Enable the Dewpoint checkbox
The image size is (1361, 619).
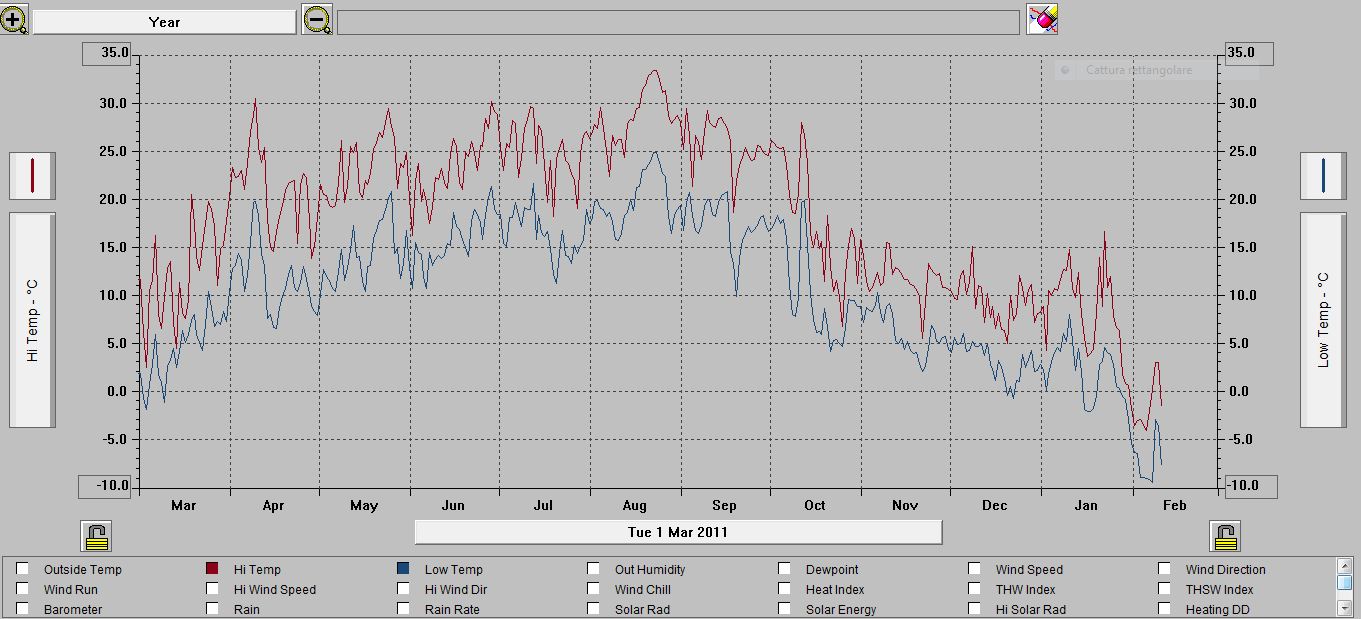(x=785, y=569)
